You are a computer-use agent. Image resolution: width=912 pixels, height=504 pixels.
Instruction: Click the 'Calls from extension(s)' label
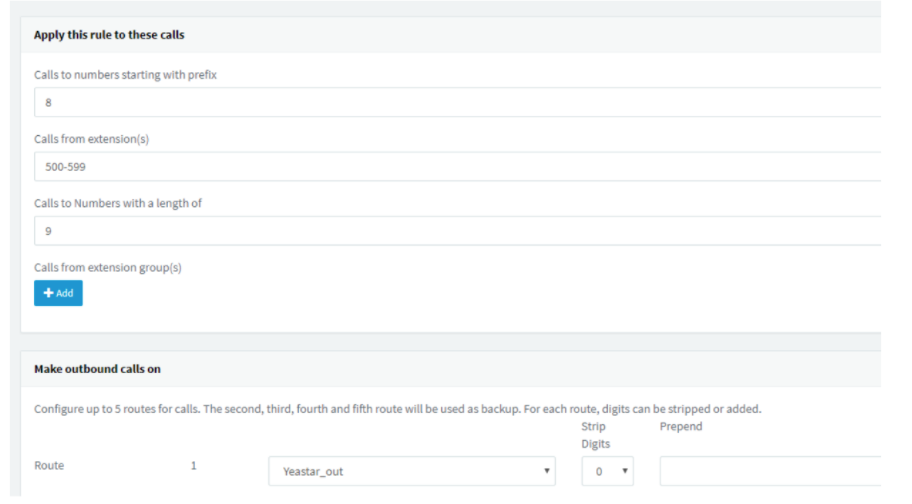[x=90, y=139]
